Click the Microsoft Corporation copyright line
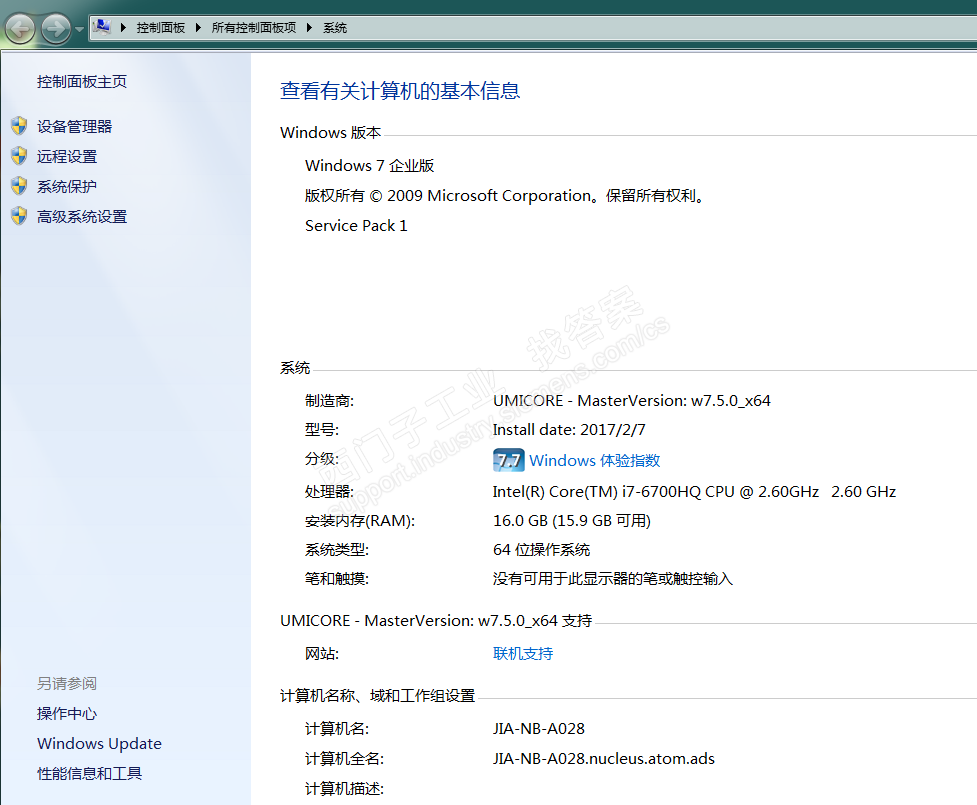This screenshot has height=805, width=977. [x=505, y=196]
